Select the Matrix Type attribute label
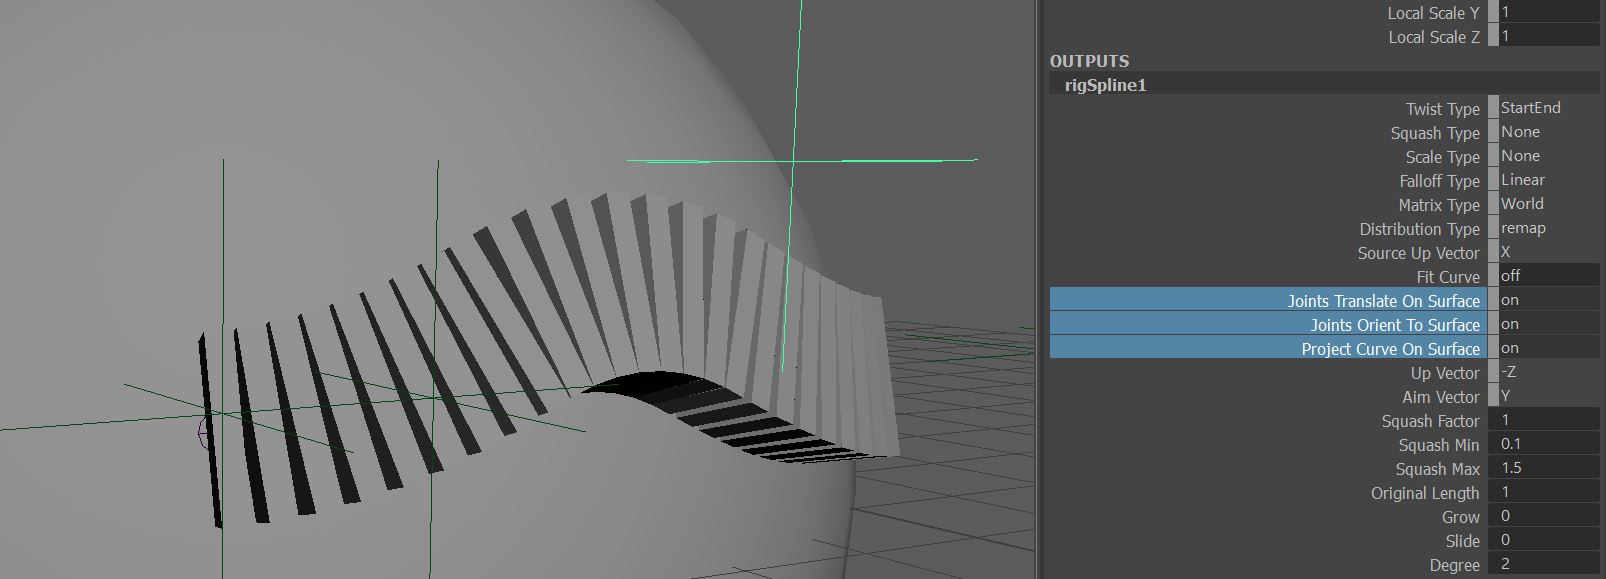1606x579 pixels. (1439, 205)
